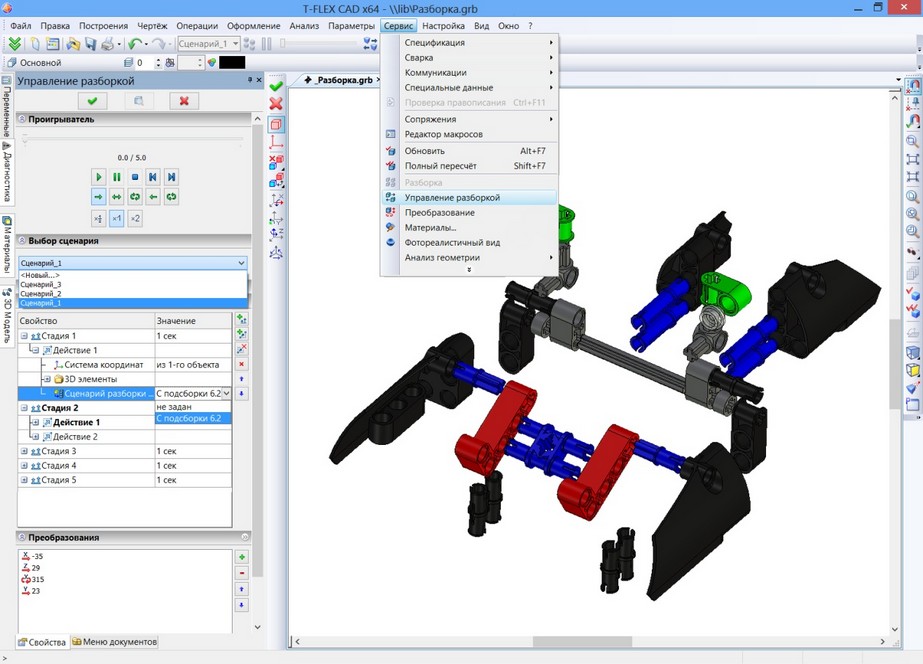Move selected stage item up in tree
This screenshot has width=923, height=664.
pos(241,379)
